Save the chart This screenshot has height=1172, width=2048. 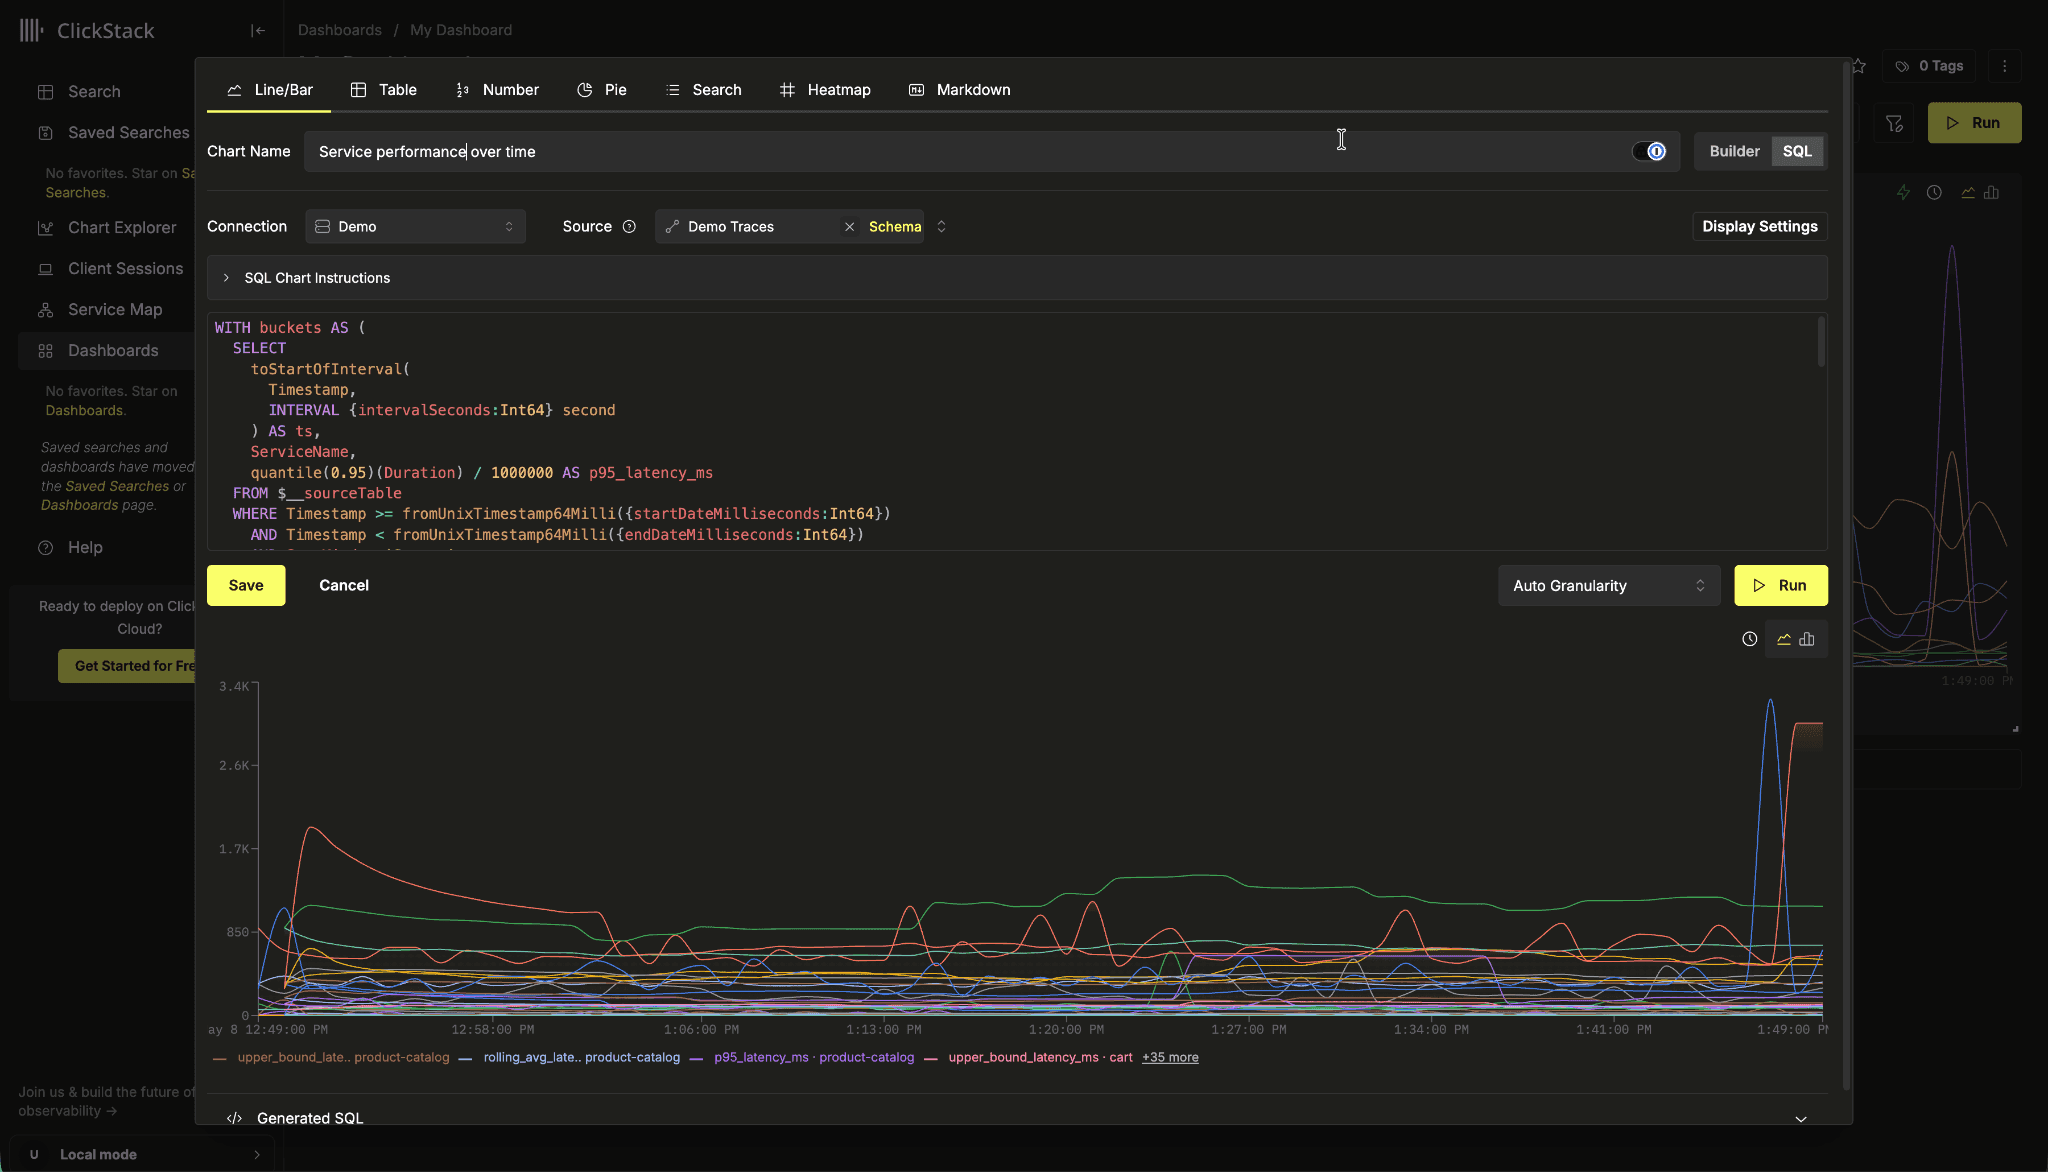coord(246,586)
